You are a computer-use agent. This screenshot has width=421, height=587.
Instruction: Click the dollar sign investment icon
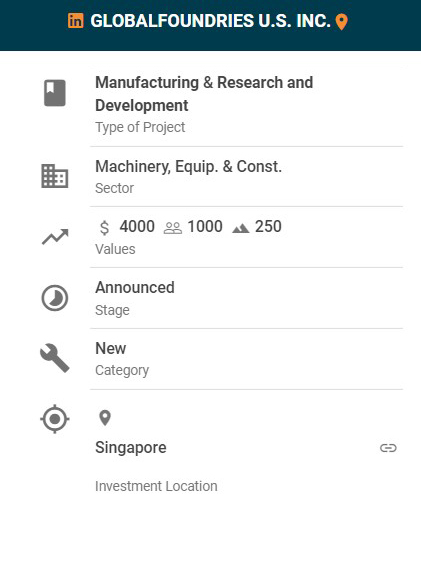click(x=105, y=228)
